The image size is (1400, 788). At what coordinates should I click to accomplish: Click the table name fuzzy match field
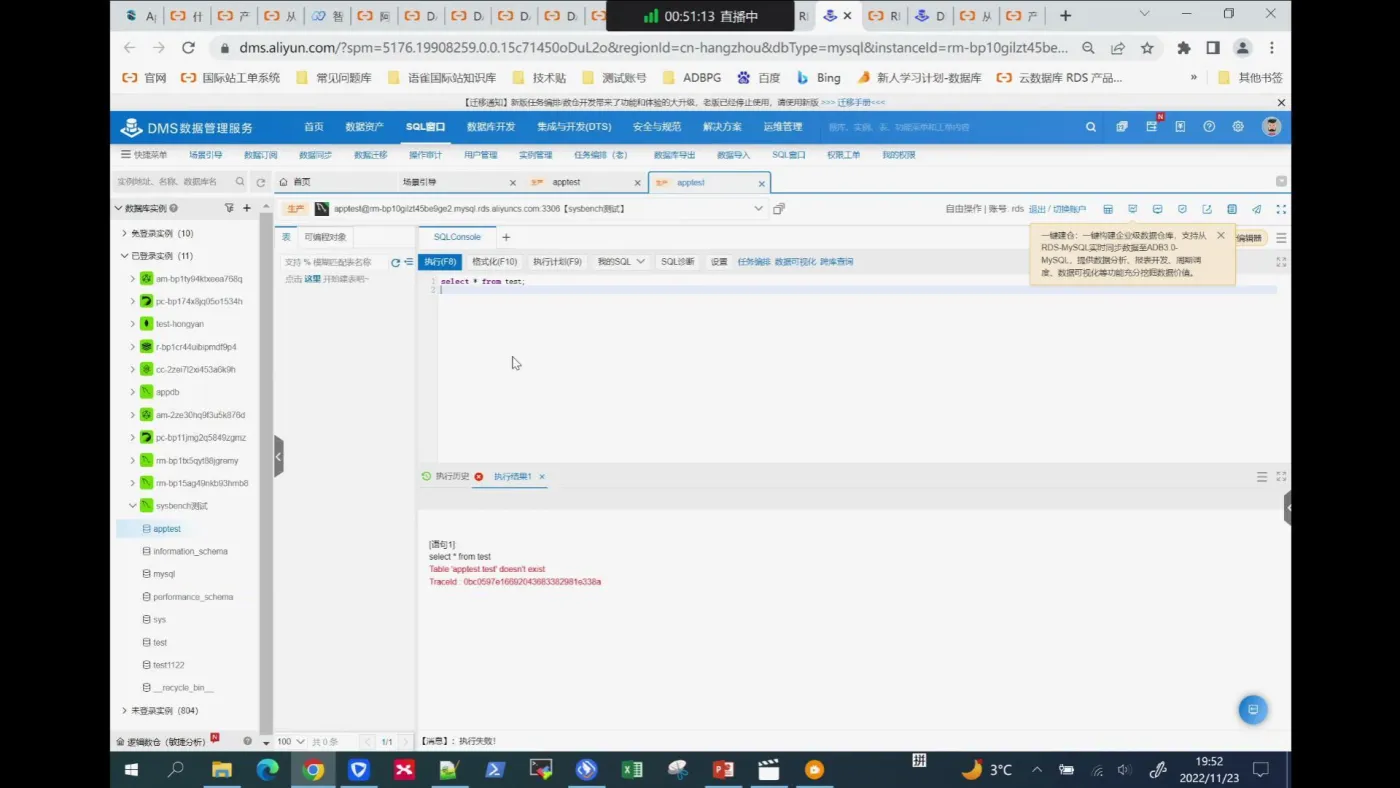334,262
